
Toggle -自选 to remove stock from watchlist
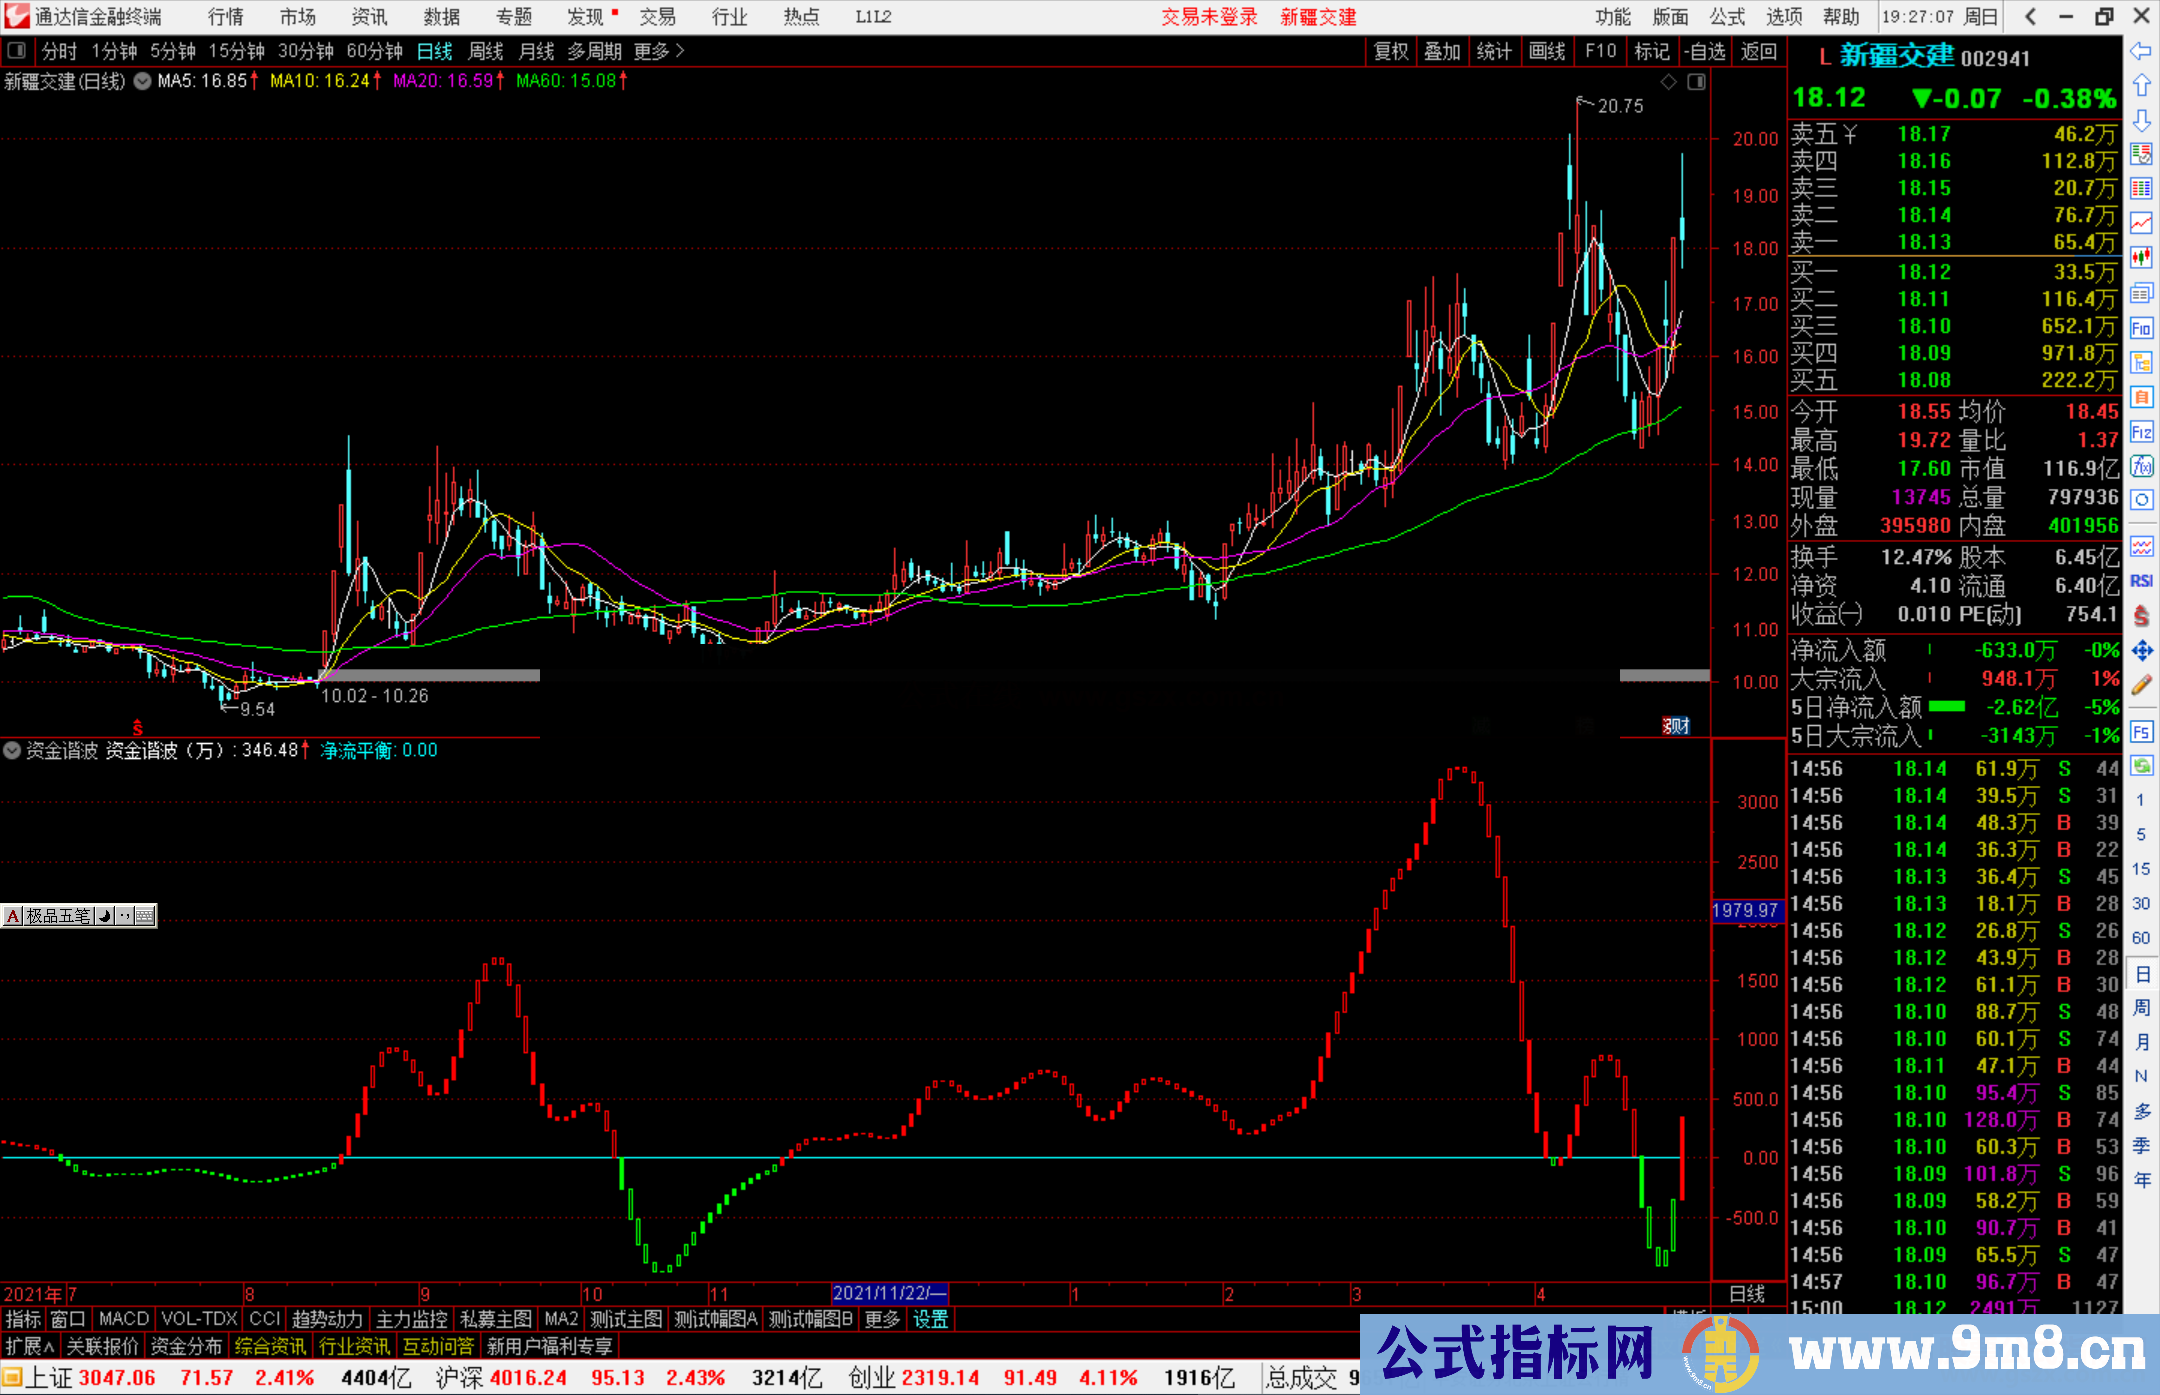[x=1705, y=51]
